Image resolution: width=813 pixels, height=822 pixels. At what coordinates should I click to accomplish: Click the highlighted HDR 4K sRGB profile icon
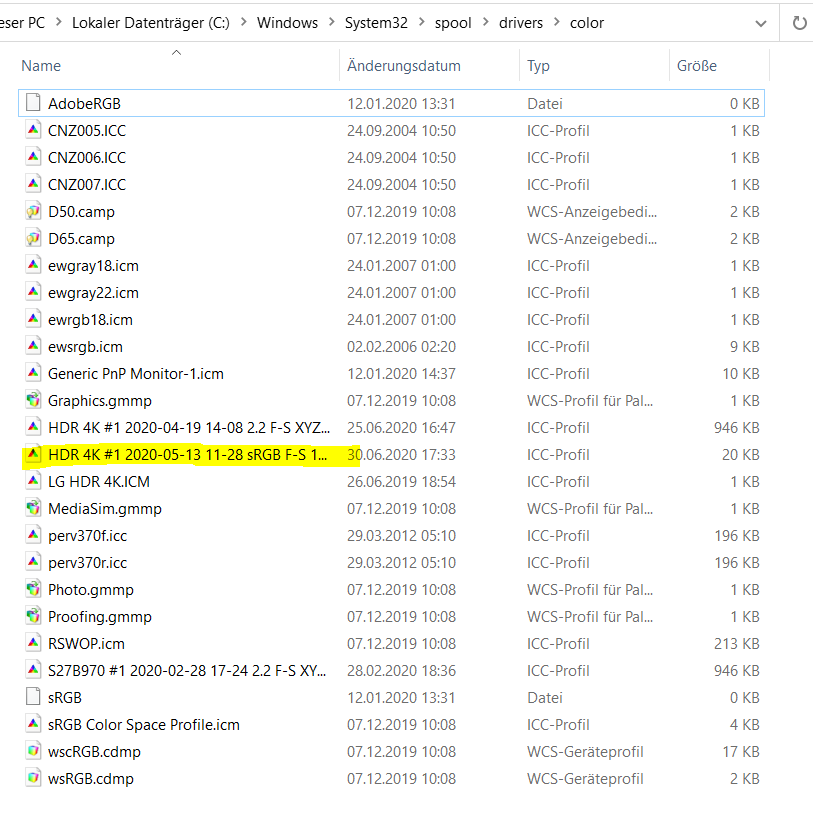click(32, 454)
